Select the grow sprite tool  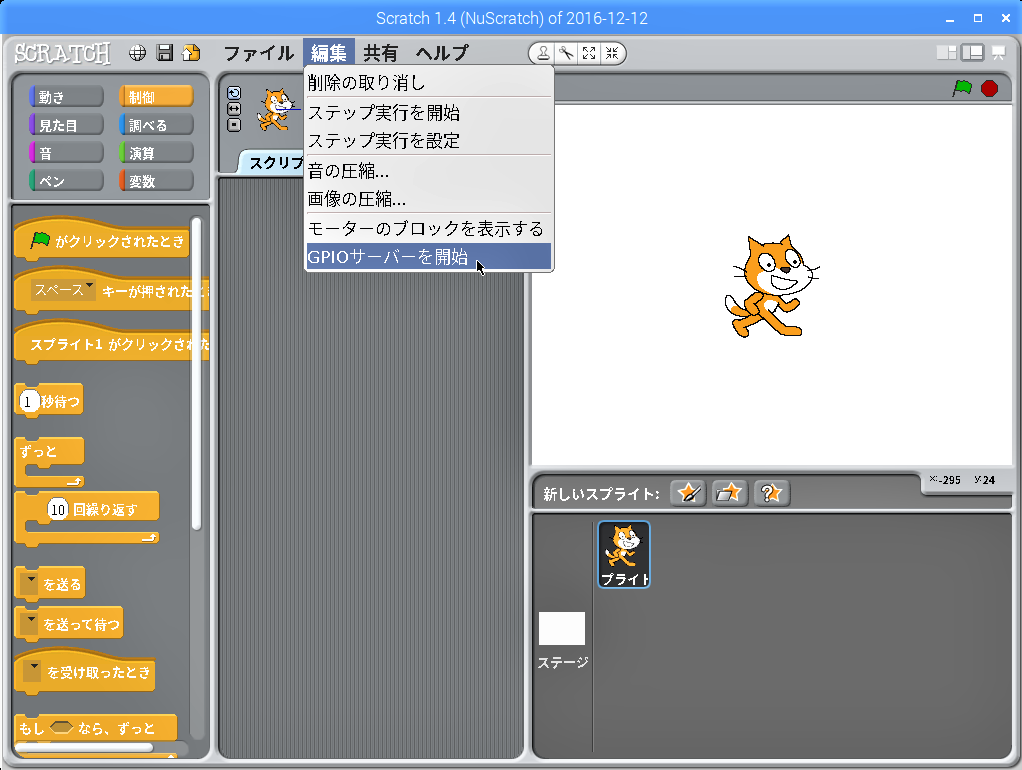point(589,53)
